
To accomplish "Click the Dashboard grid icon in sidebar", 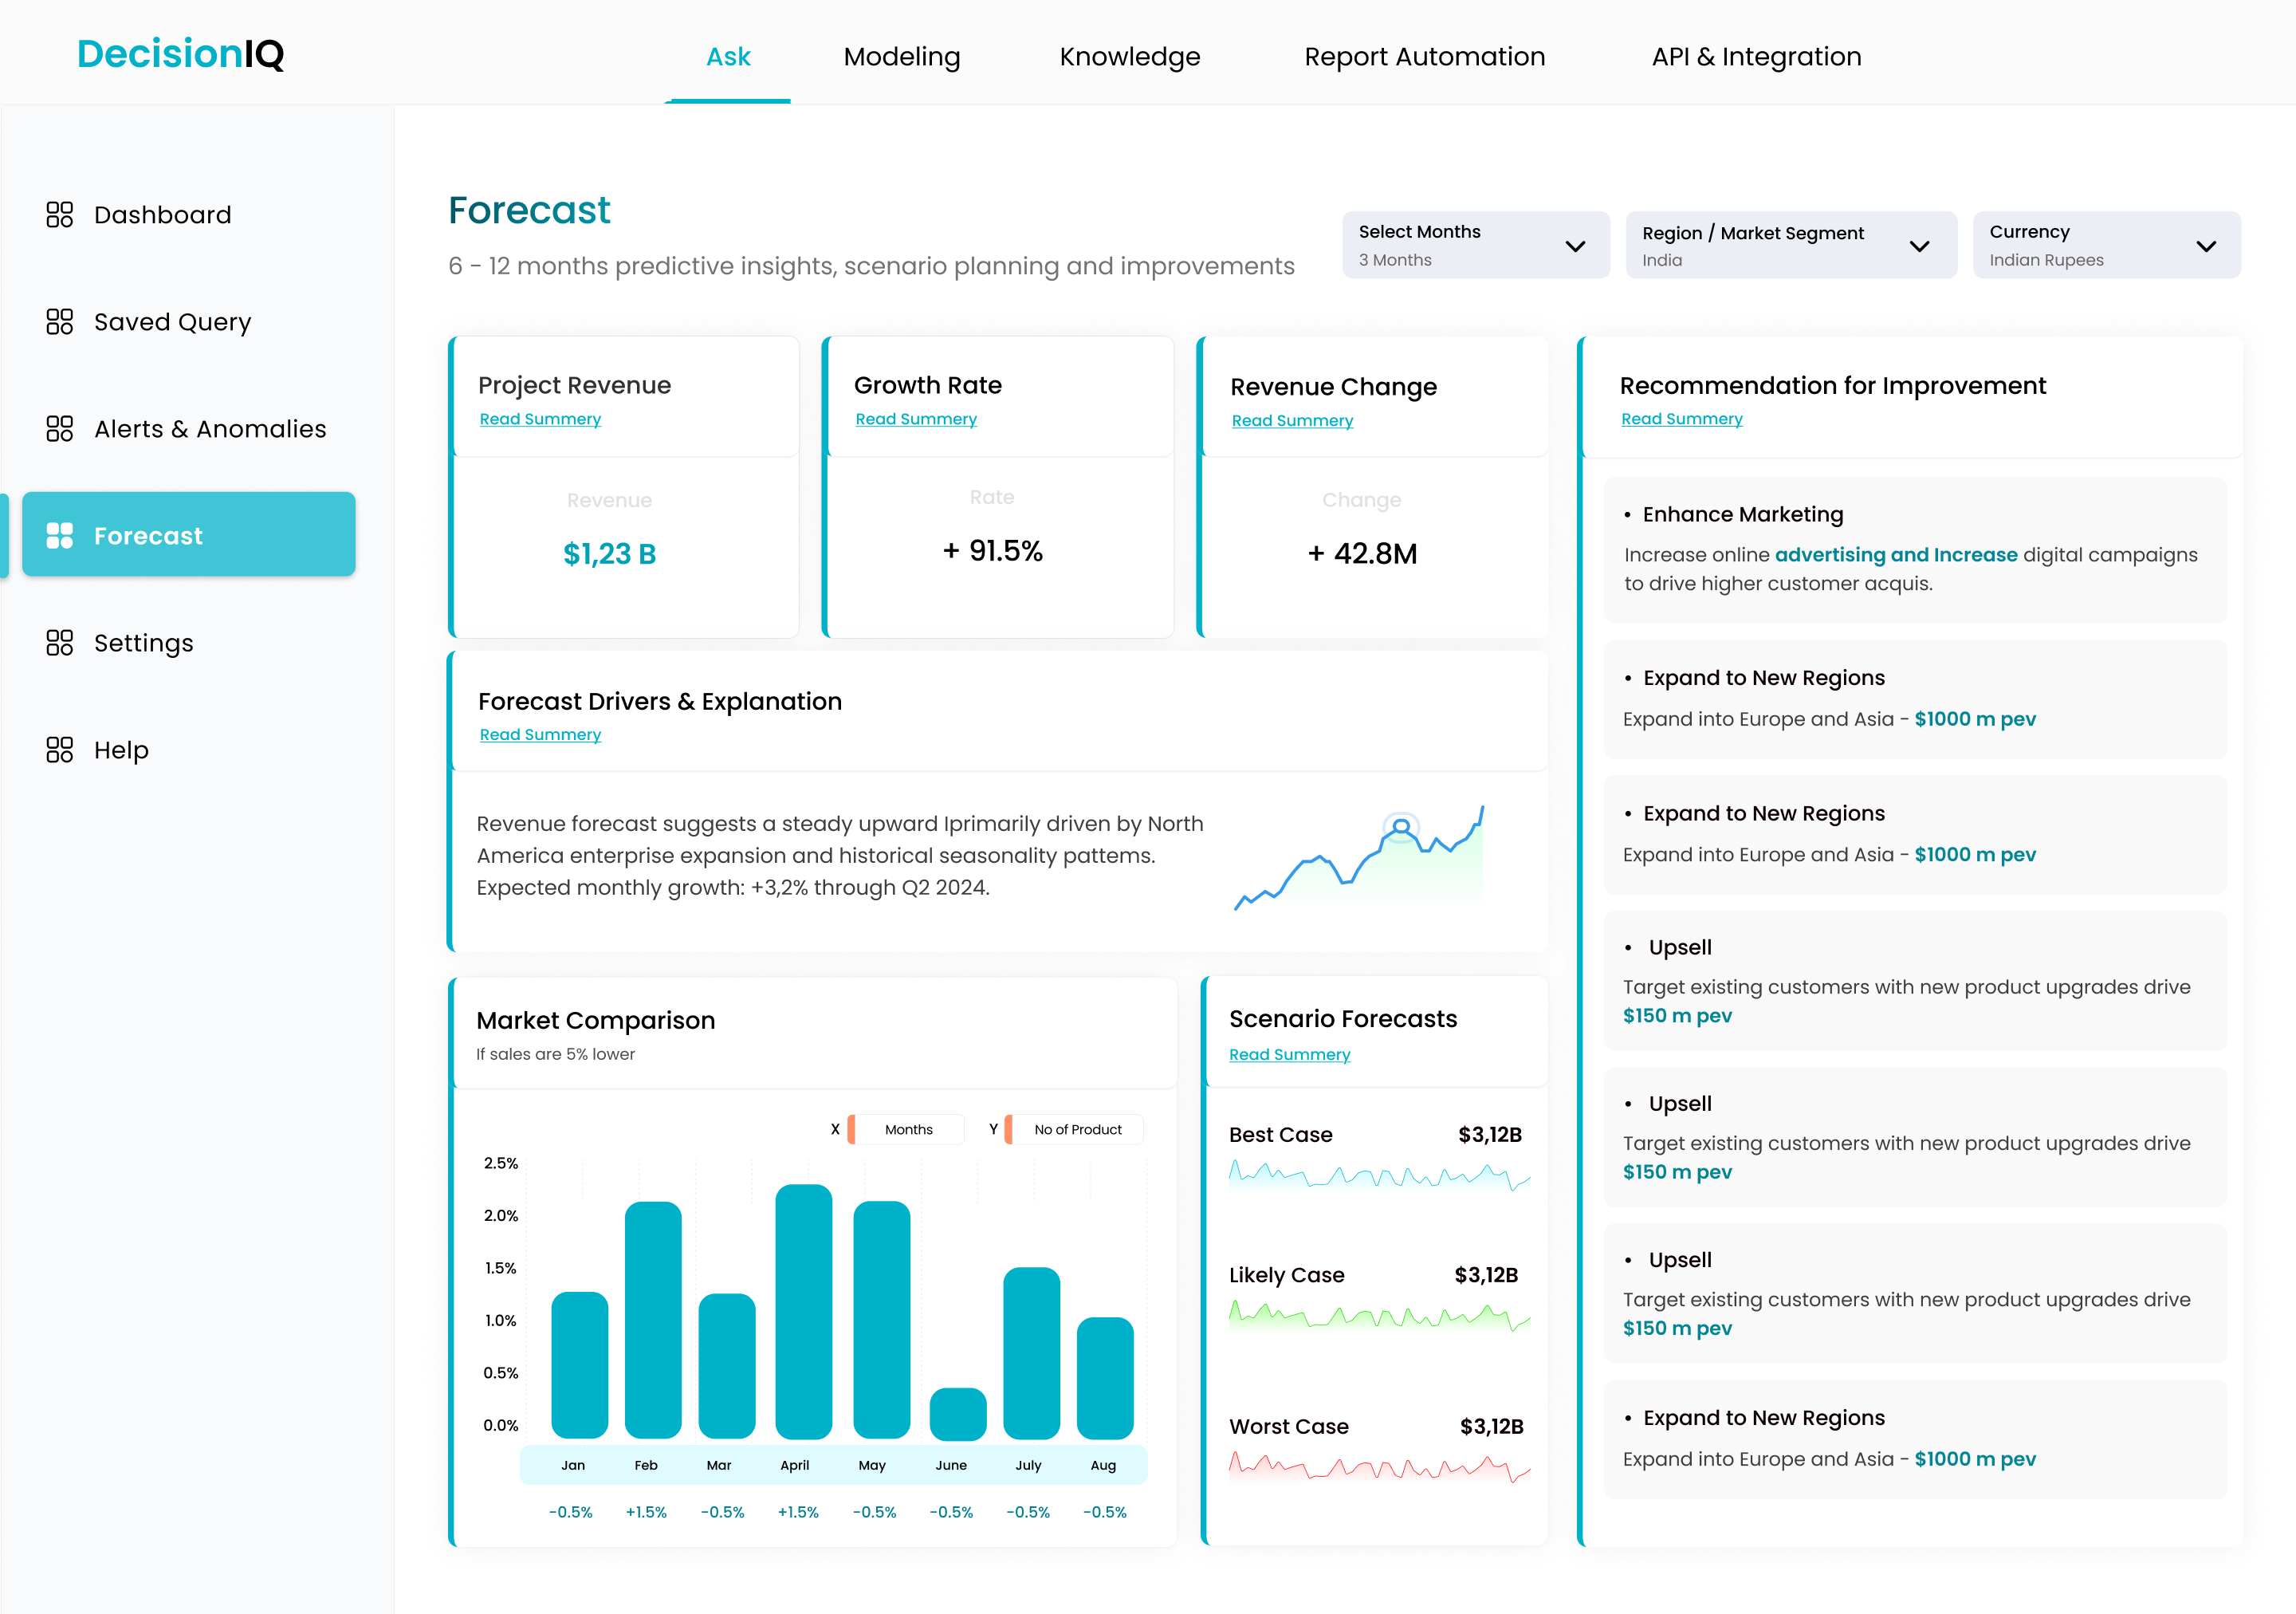I will 60,214.
